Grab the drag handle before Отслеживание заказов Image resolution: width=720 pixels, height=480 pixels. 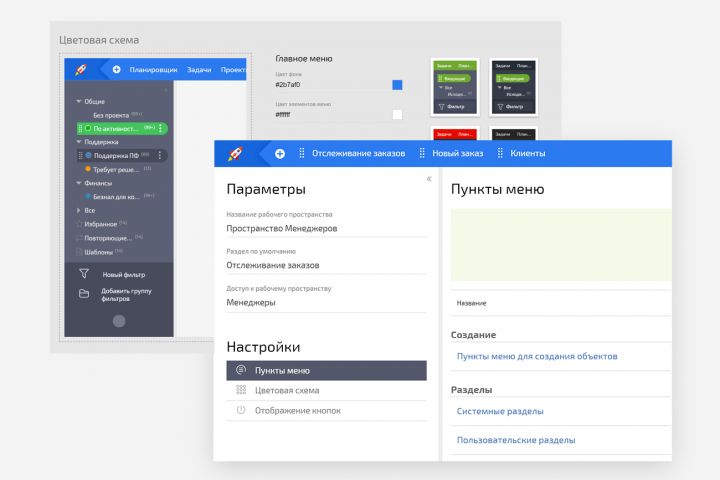(302, 153)
